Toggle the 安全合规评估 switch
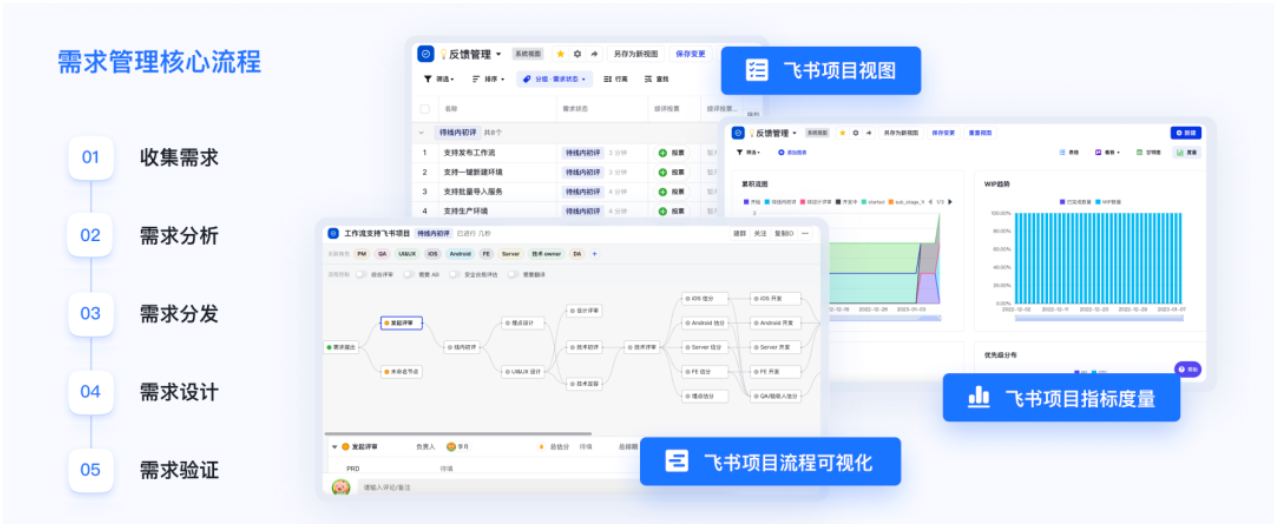1274x526 pixels. point(455,273)
